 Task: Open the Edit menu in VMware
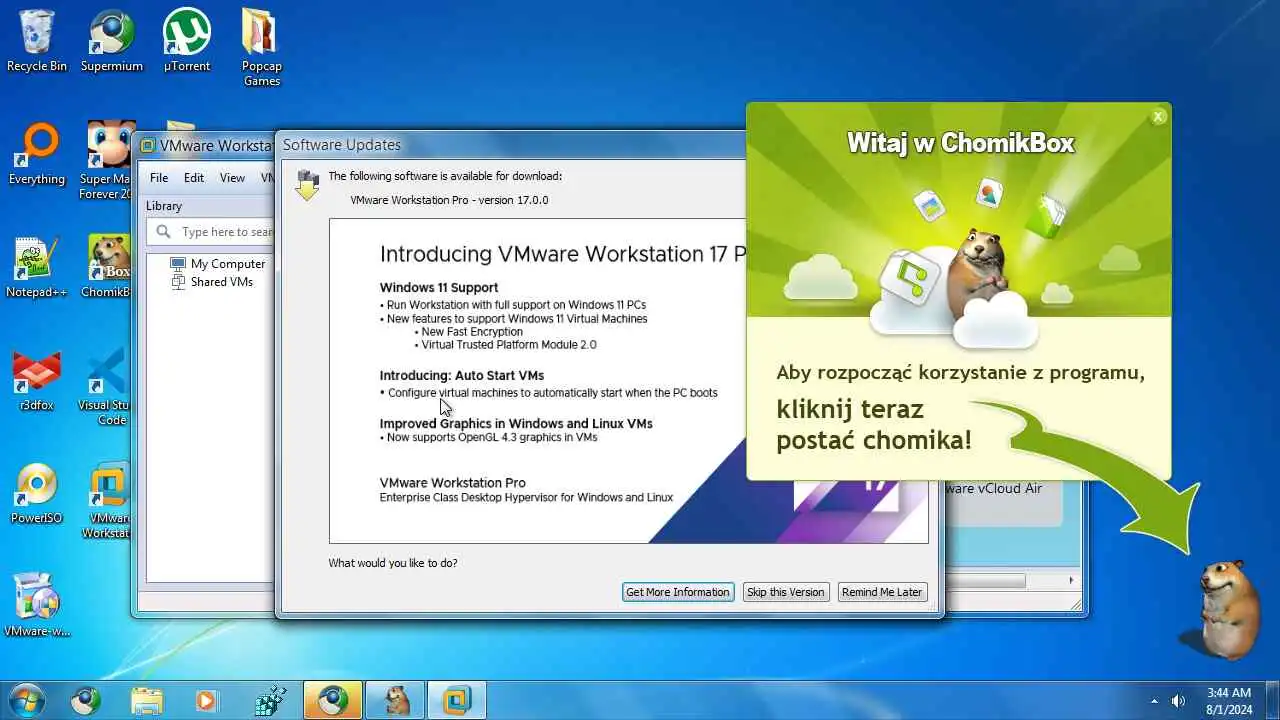[194, 177]
